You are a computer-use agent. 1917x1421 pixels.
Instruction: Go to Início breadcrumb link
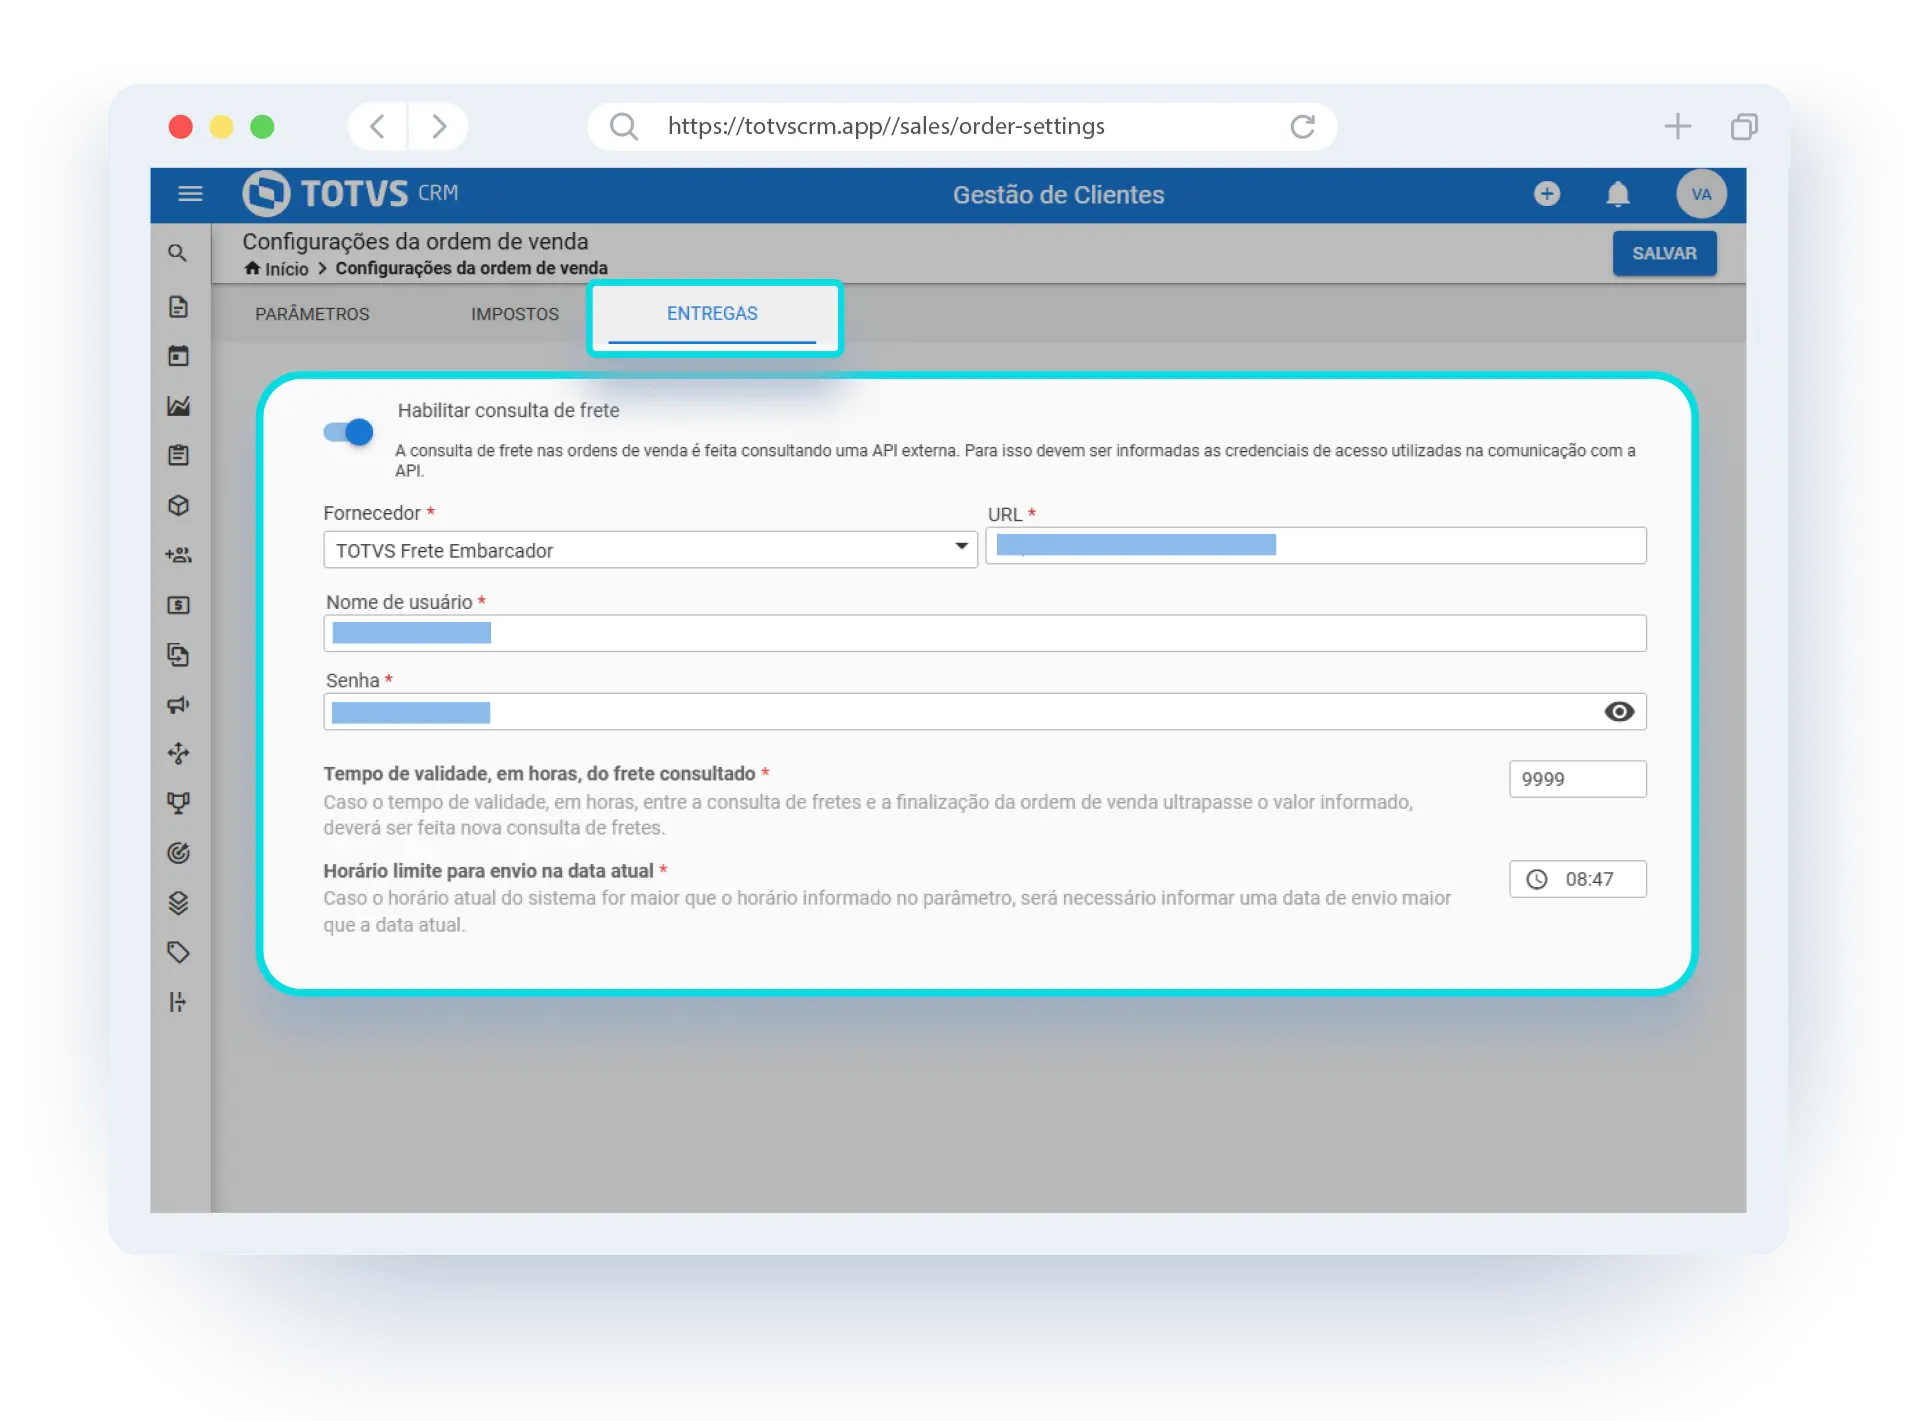point(286,269)
